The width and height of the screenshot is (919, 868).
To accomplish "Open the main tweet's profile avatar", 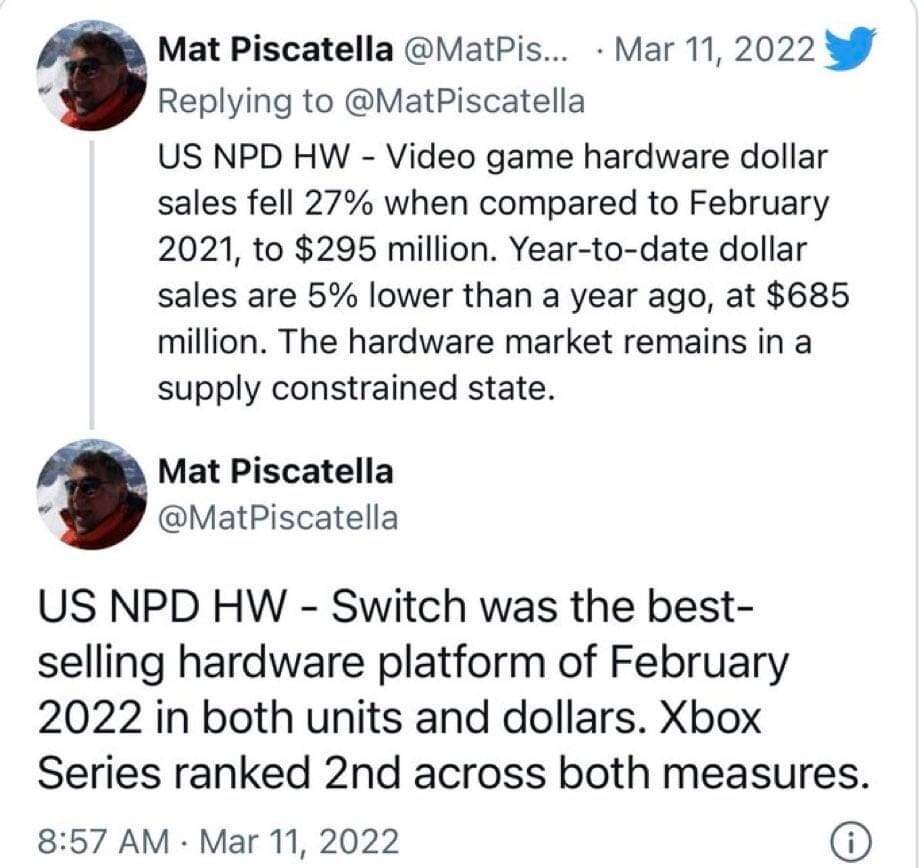I will tap(91, 494).
